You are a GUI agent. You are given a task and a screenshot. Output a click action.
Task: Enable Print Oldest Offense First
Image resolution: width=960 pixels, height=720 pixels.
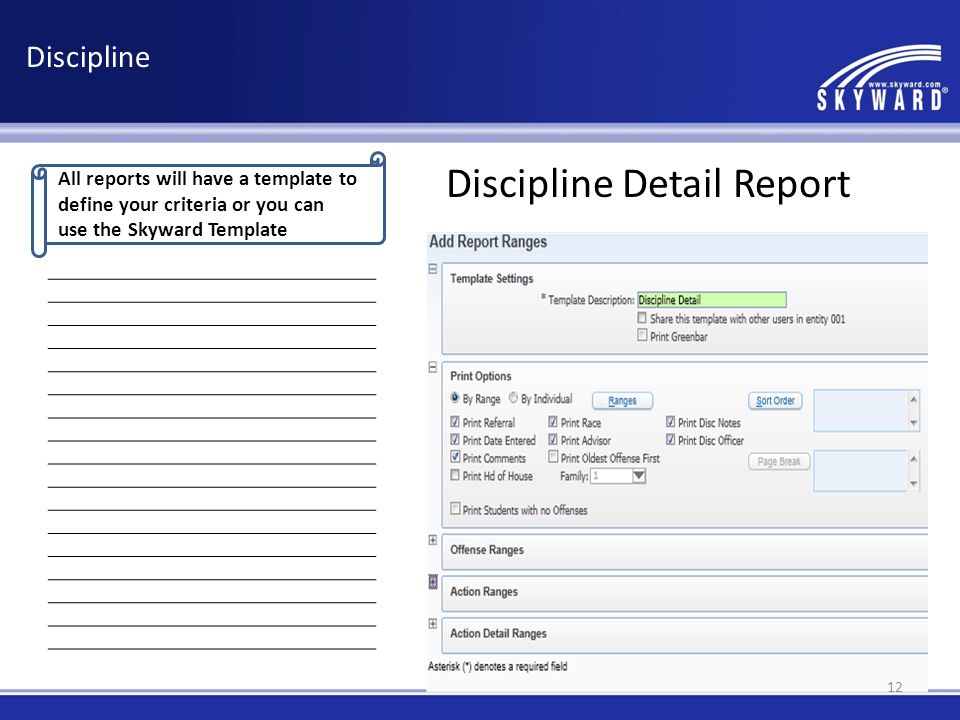[553, 457]
